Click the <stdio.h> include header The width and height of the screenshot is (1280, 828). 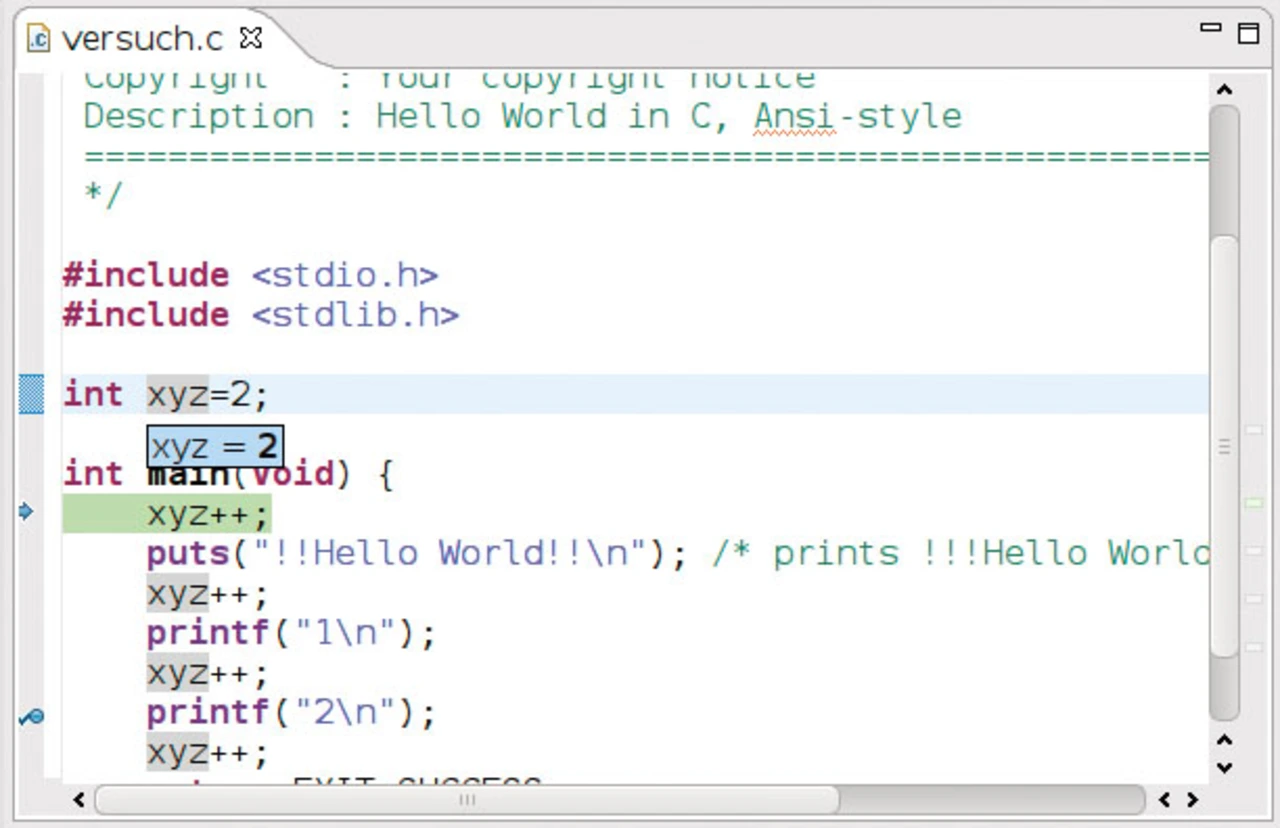(344, 275)
